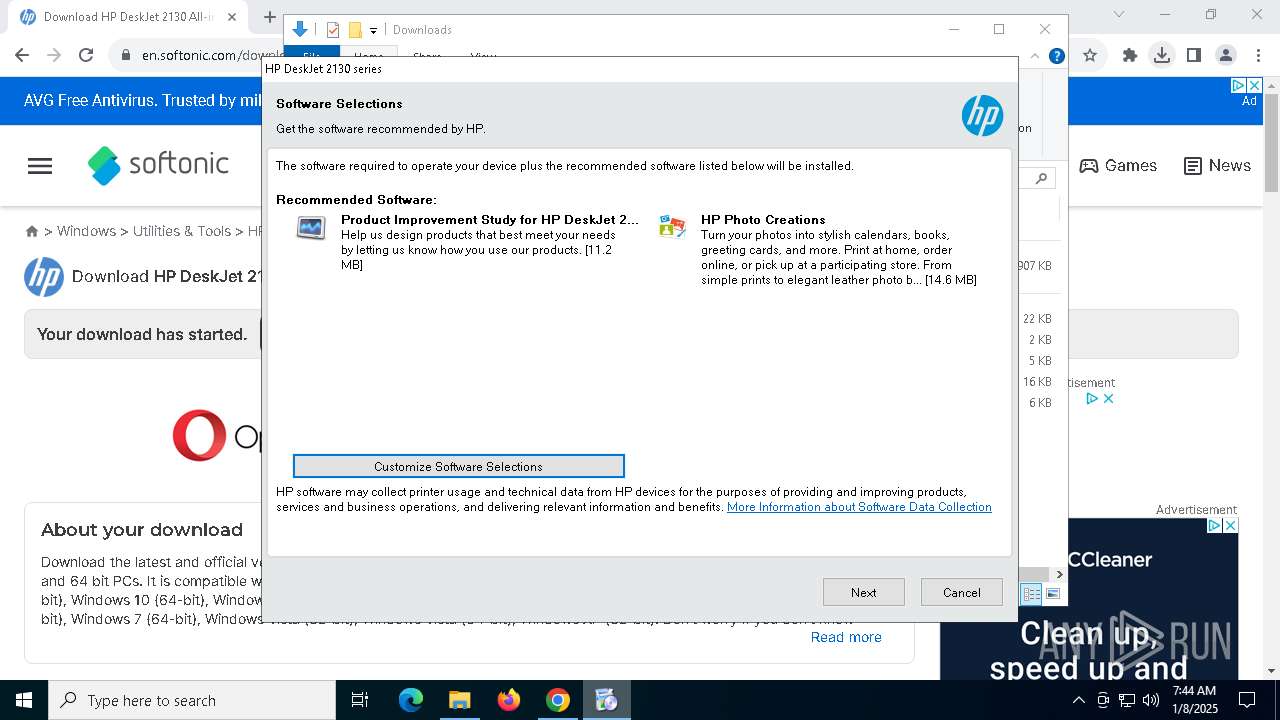Toggle Chrome side panel icon
This screenshot has width=1280, height=720.
(1194, 55)
